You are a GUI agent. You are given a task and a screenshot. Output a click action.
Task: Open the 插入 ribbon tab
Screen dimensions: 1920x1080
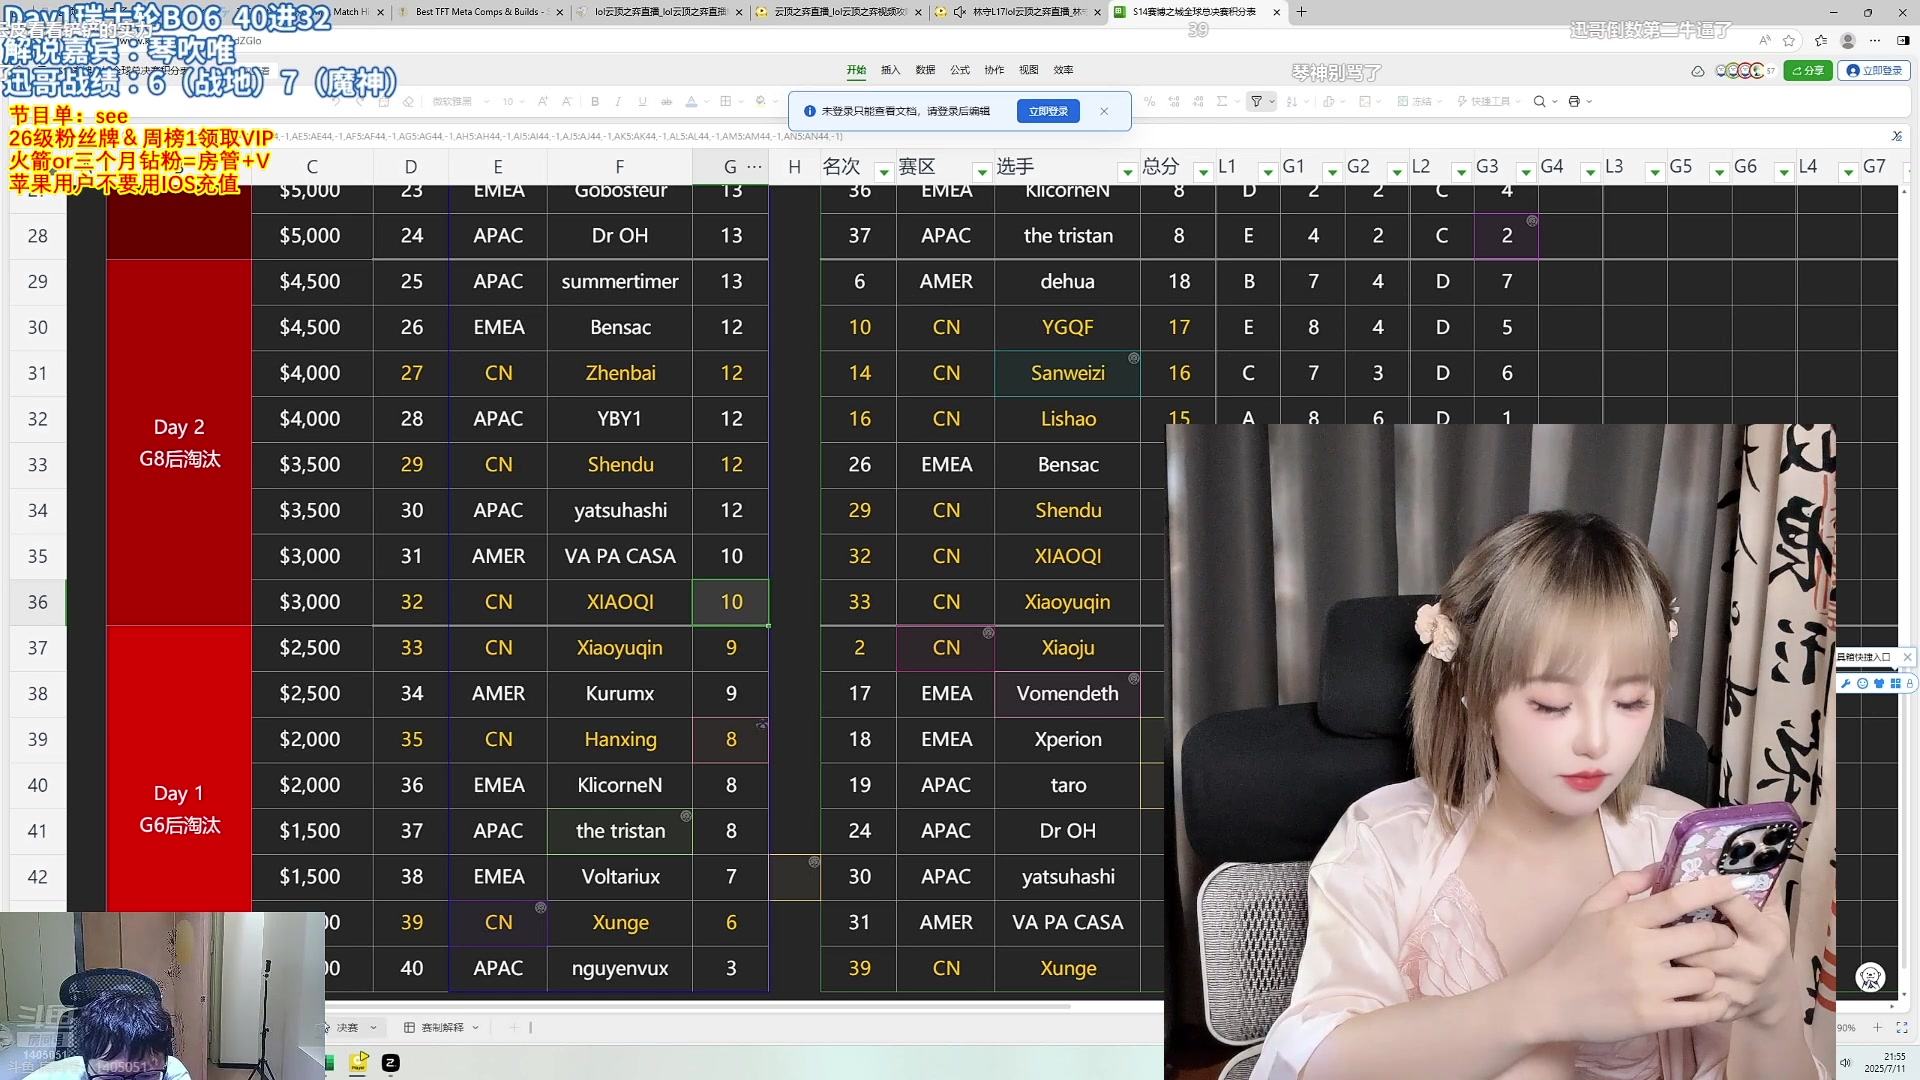(890, 70)
